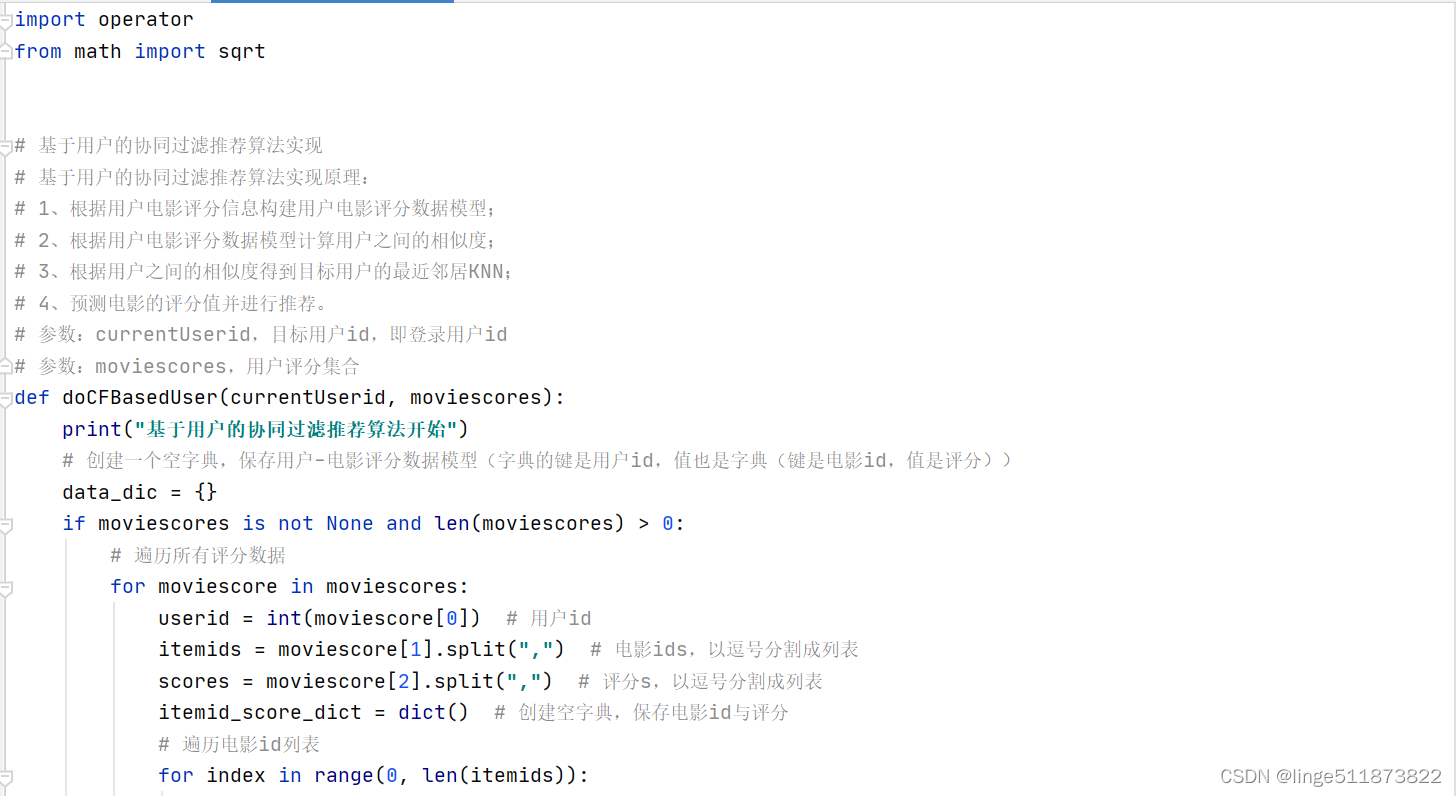Click comment line '# 1、根据用户电影评分信息构建用户电影评分数据模型；'

(255, 209)
